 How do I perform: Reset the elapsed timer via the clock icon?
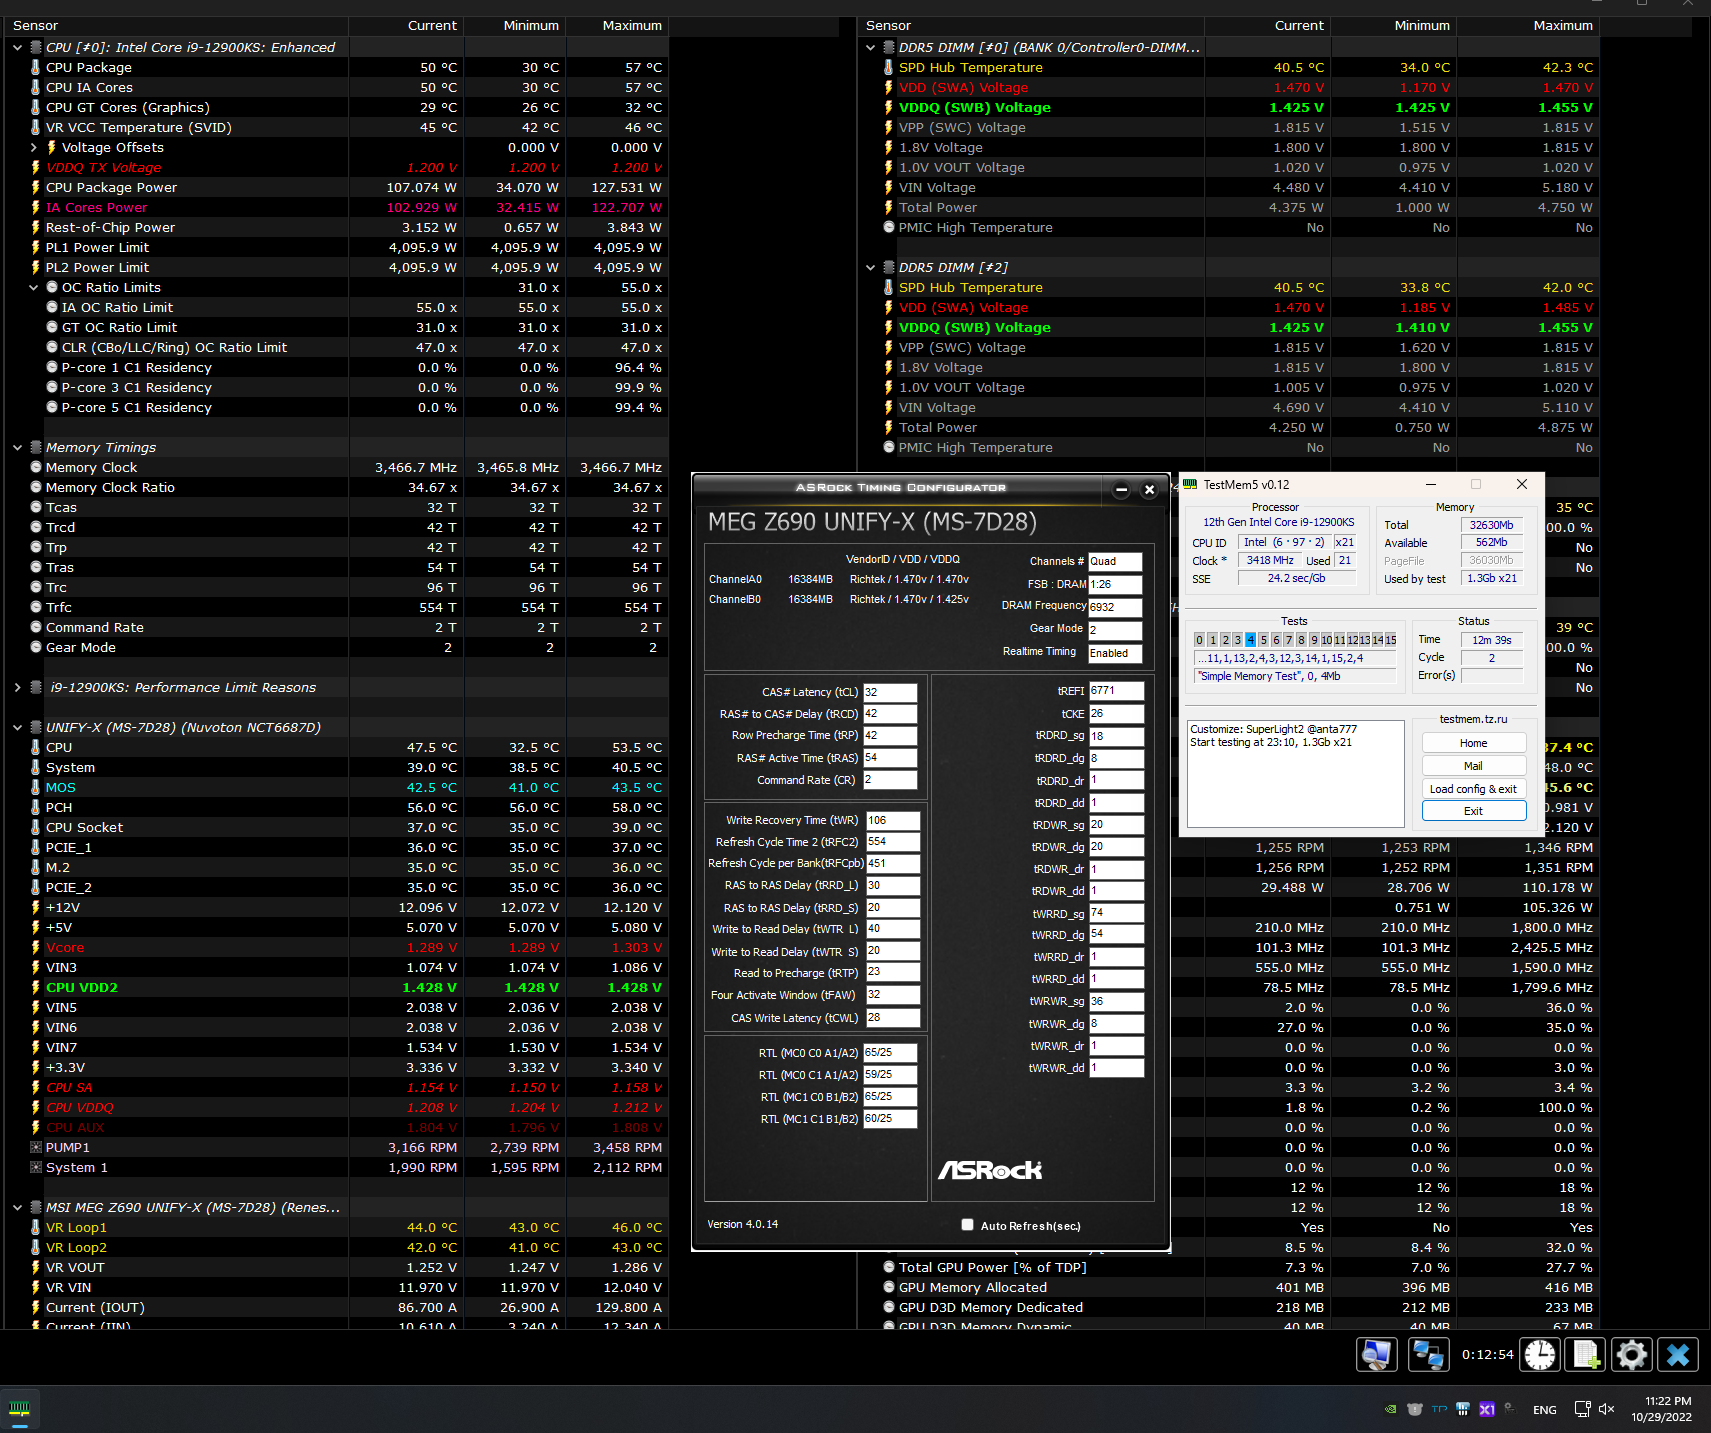(x=1540, y=1355)
